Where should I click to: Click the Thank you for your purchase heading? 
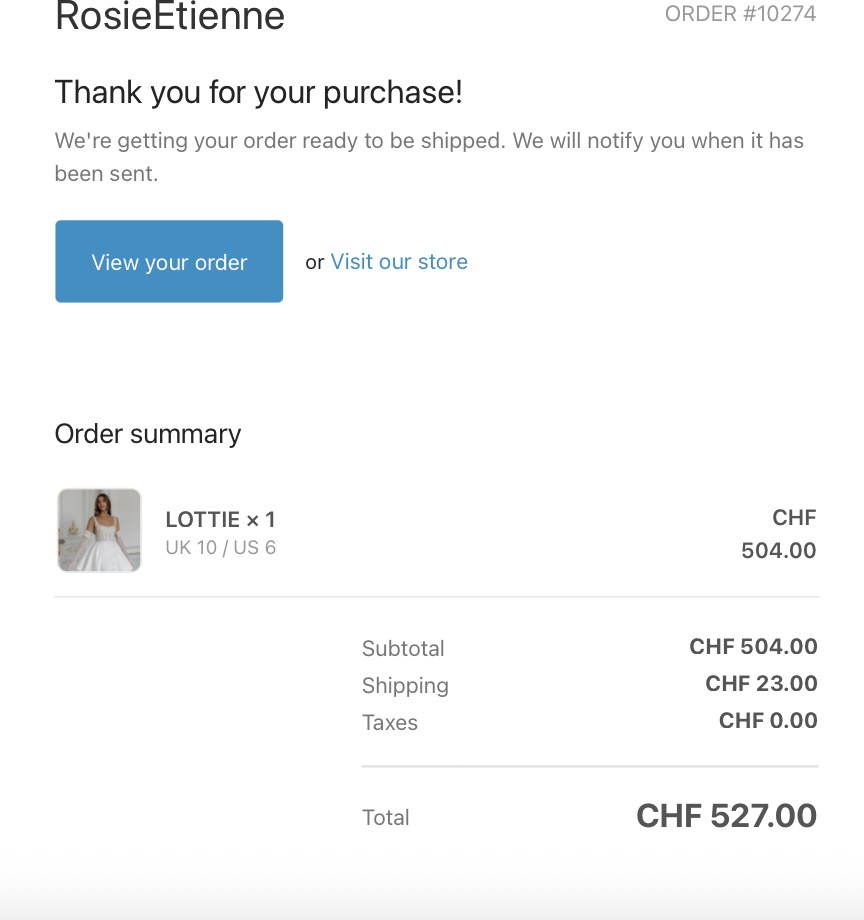coord(258,93)
